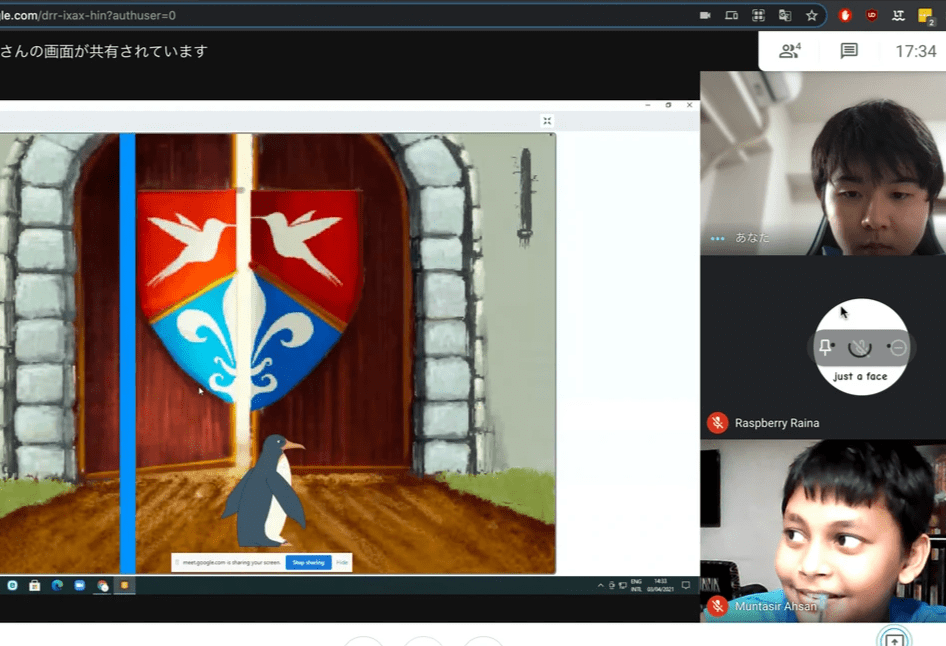Open the yellow extension with badge 2
Screen dimensions: 946x646
click(x=925, y=16)
